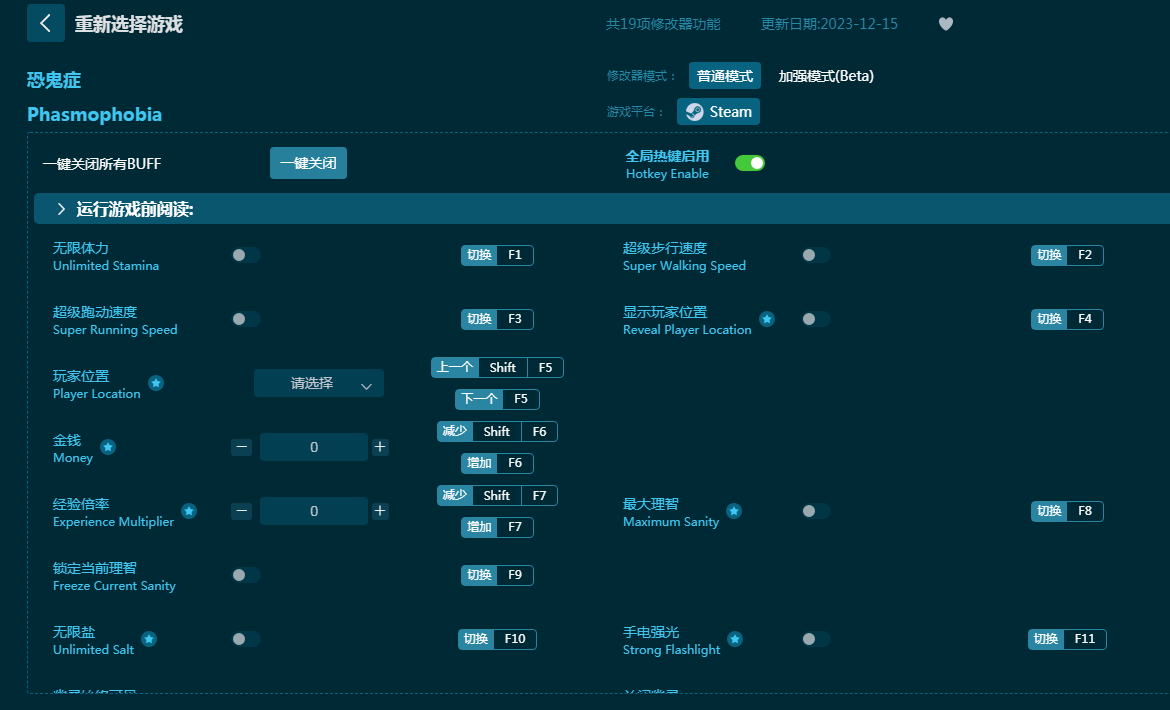Click F9 hotkey for Freeze Current Sanity

[x=497, y=575]
